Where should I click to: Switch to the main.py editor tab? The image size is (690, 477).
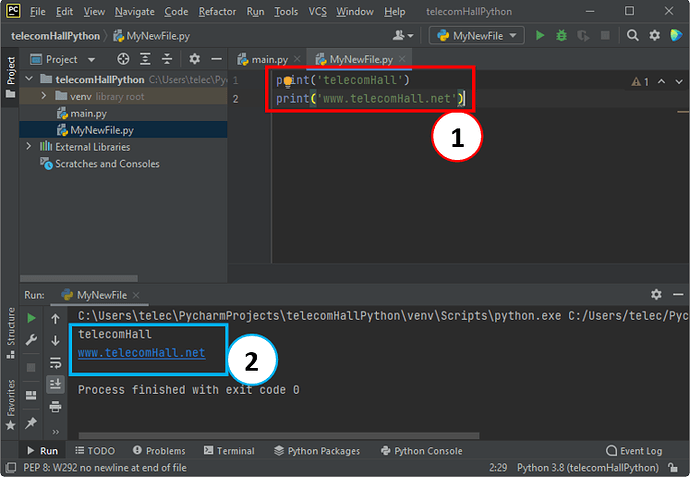[262, 59]
